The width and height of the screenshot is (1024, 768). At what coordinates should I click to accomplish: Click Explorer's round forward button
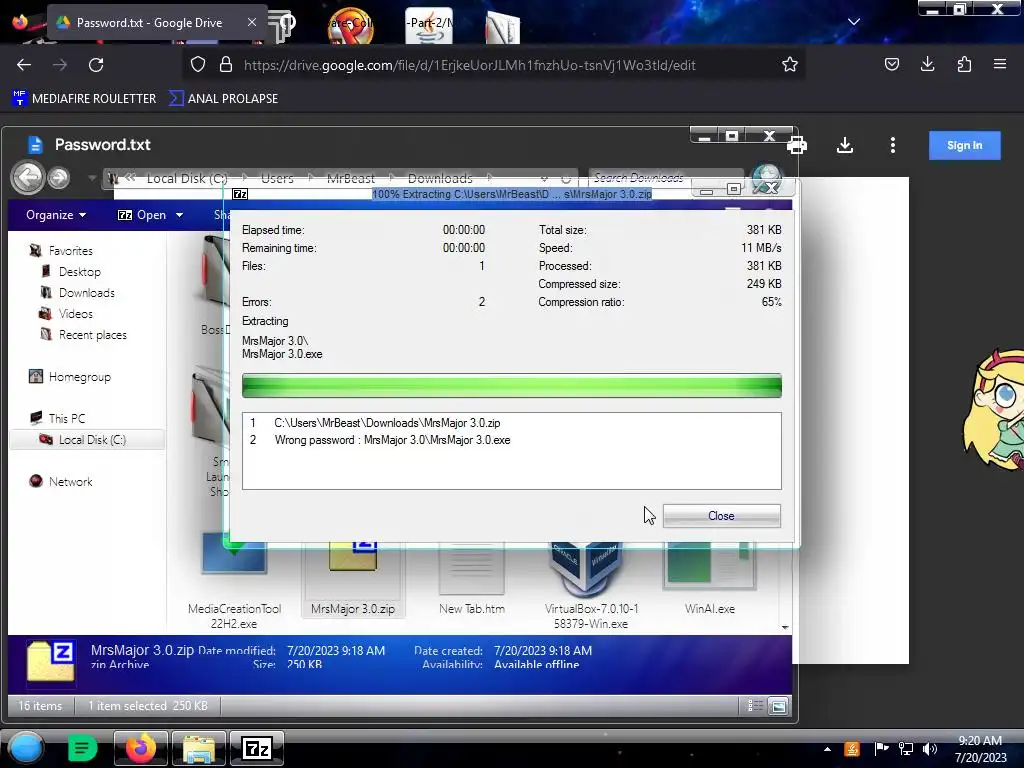(59, 178)
